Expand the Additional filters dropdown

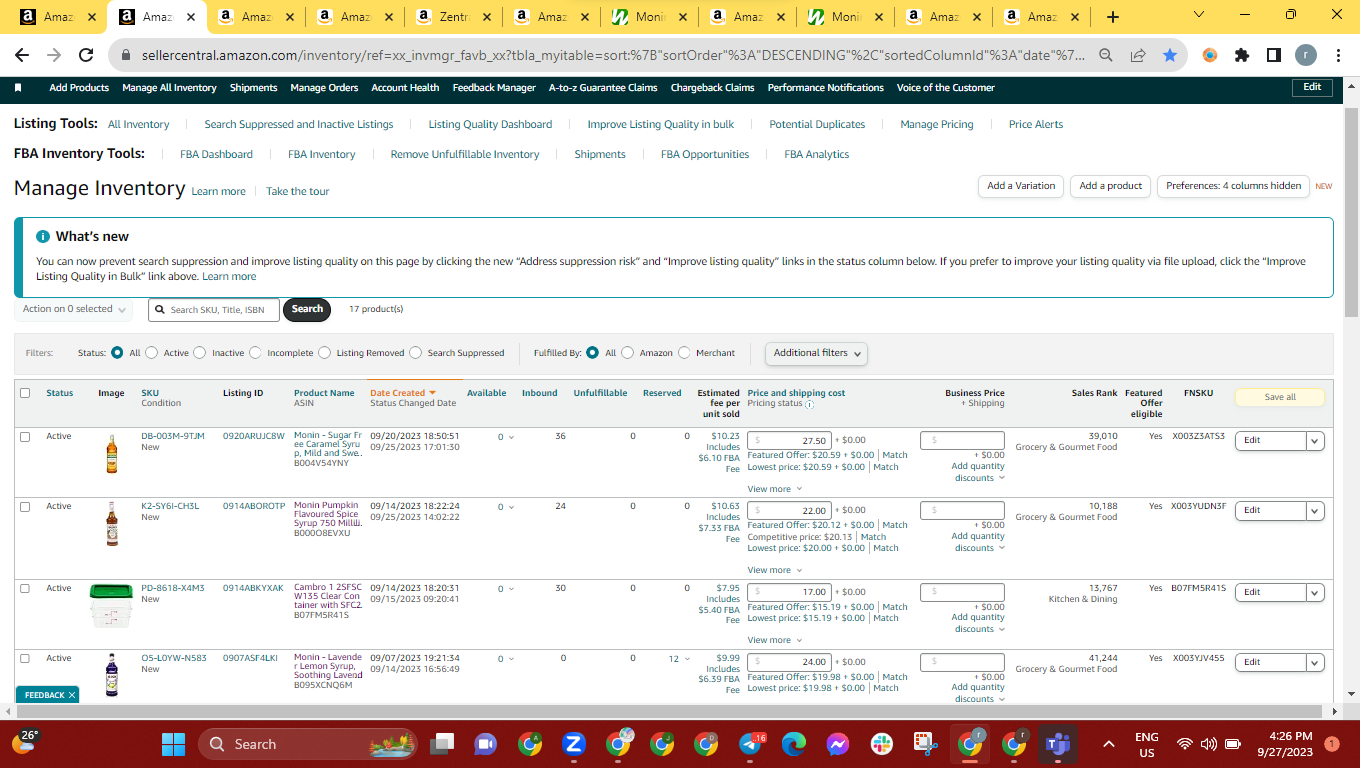pos(816,353)
